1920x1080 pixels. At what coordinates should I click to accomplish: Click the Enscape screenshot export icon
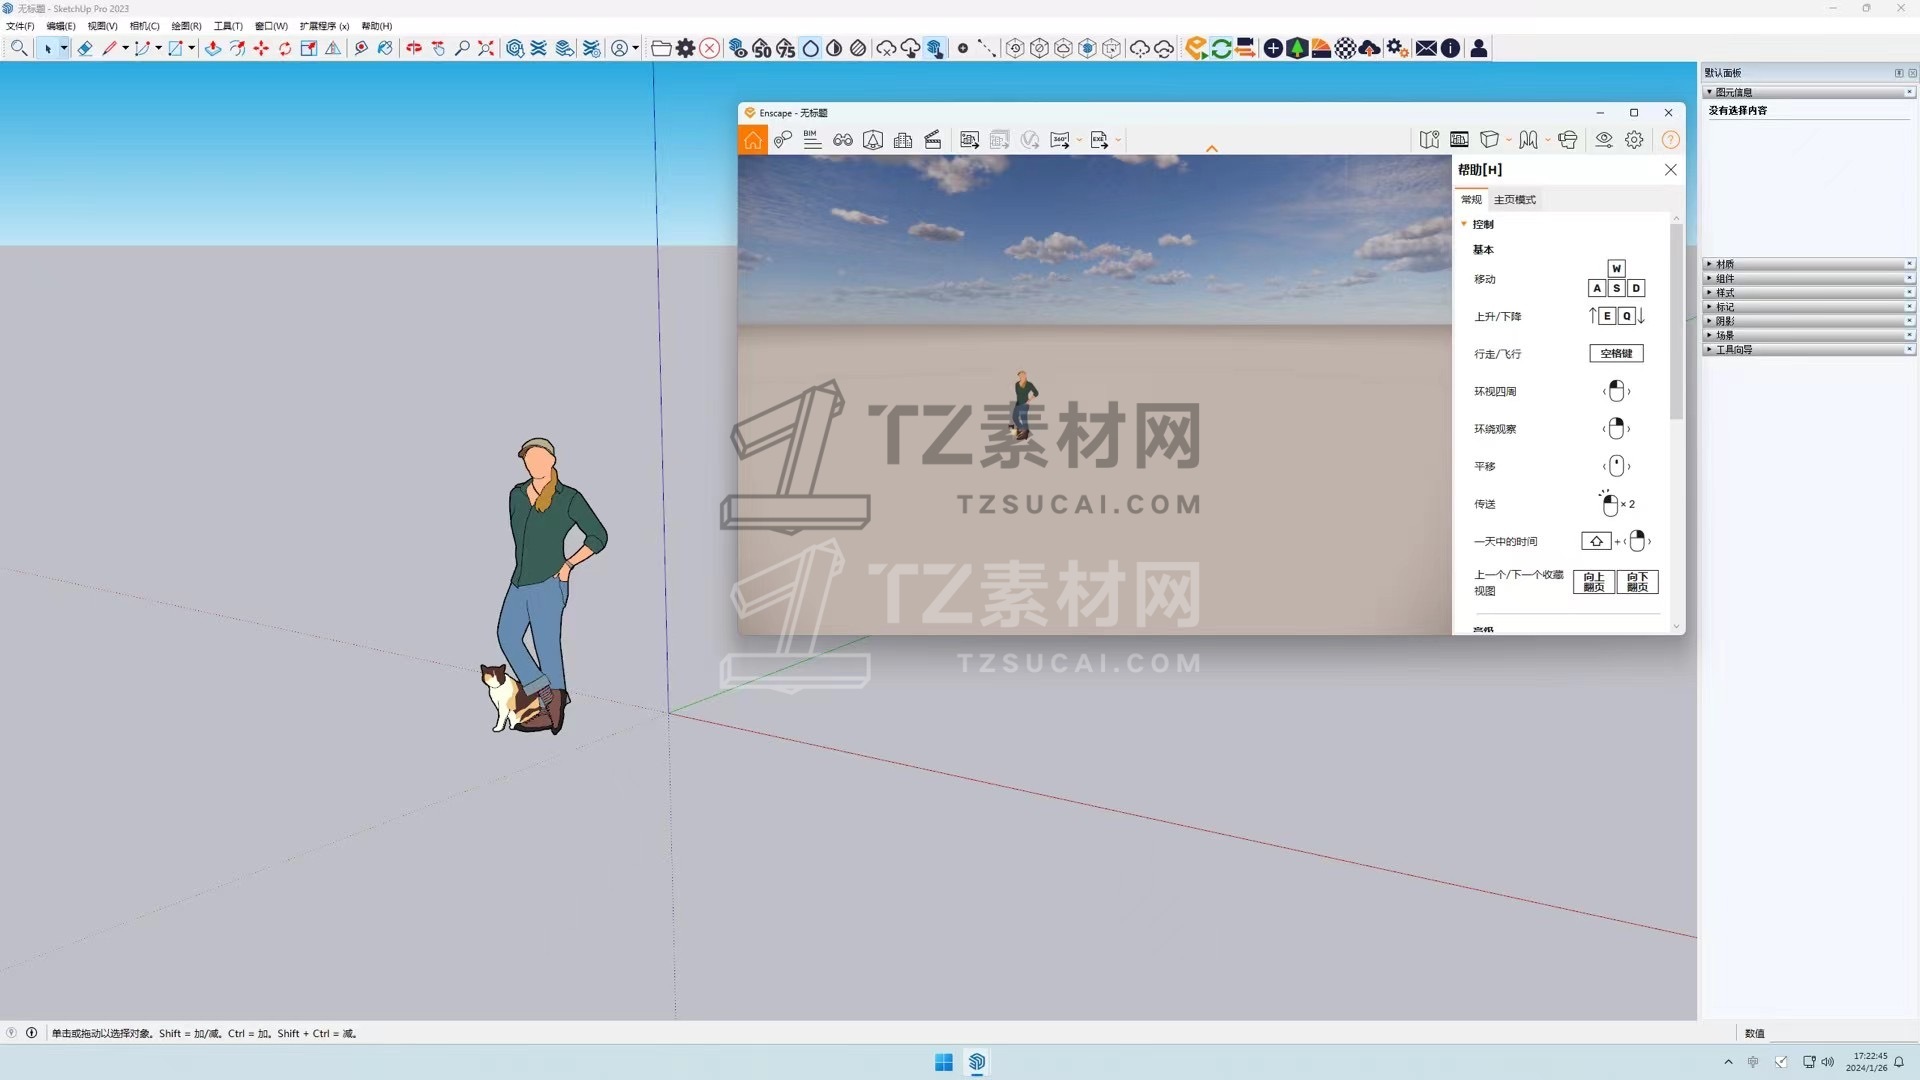pyautogui.click(x=969, y=140)
